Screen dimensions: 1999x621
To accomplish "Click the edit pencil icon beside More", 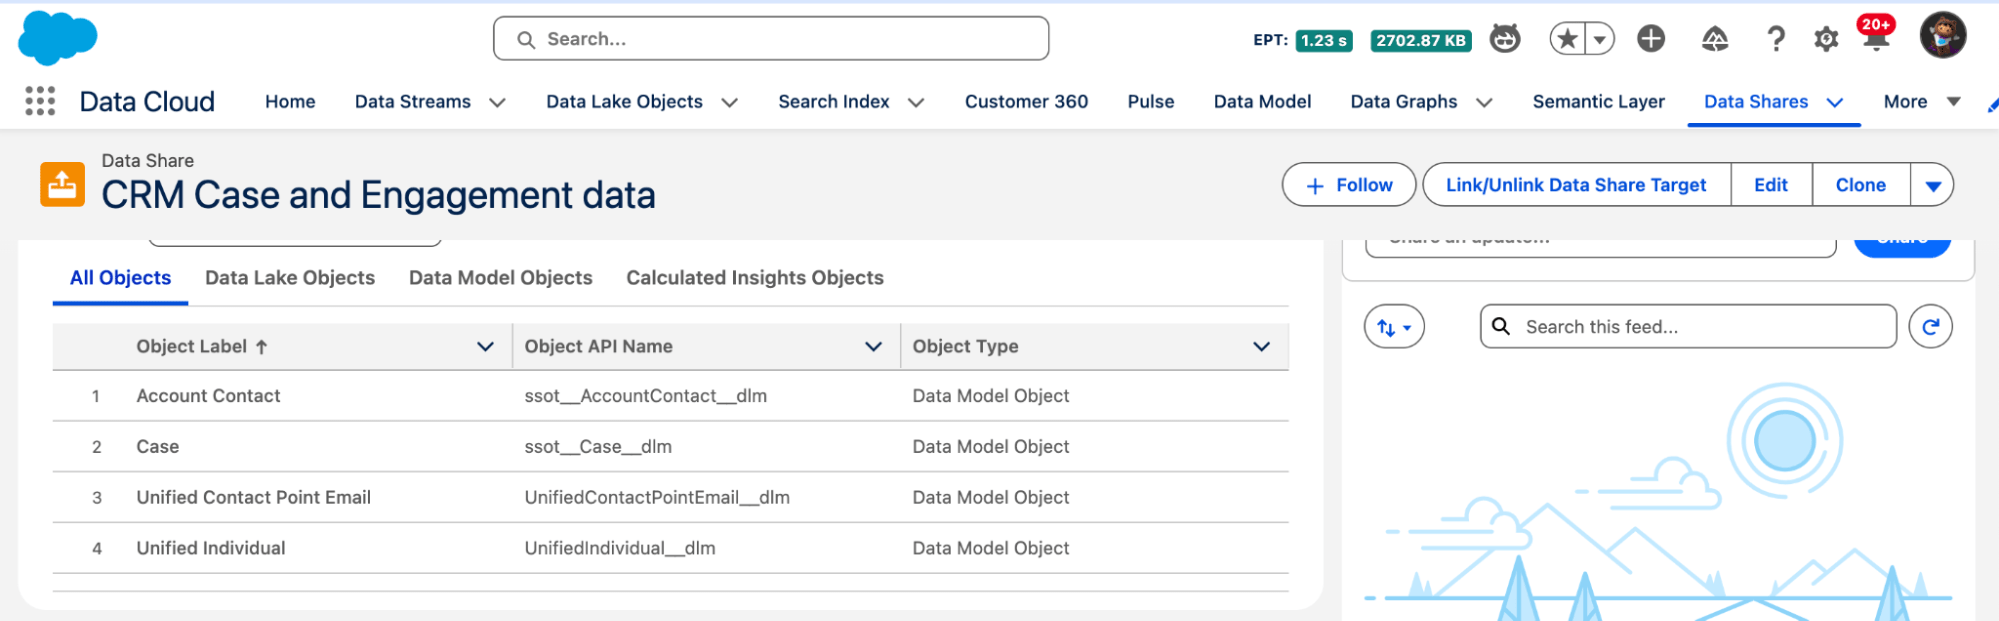I will click(1992, 104).
